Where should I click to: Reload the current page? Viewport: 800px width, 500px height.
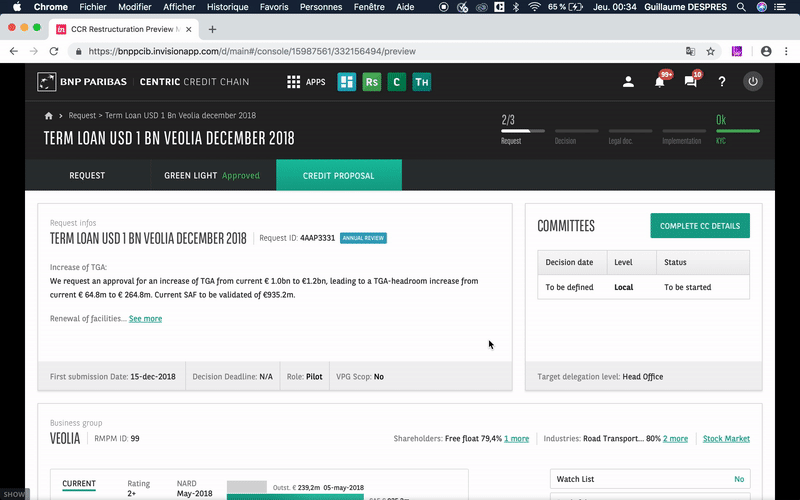tap(54, 51)
